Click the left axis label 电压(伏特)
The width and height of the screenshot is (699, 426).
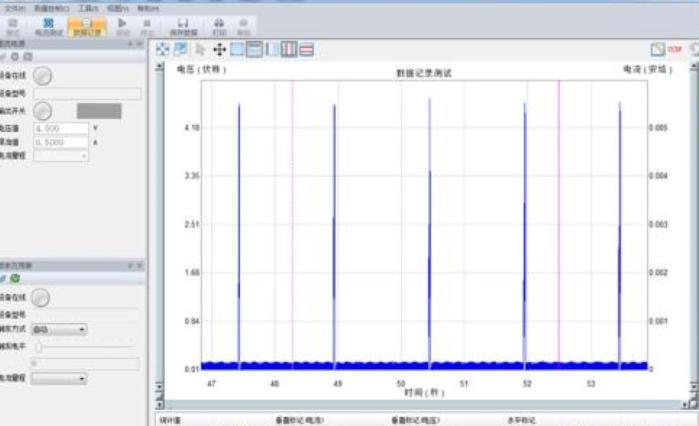pyautogui.click(x=201, y=70)
